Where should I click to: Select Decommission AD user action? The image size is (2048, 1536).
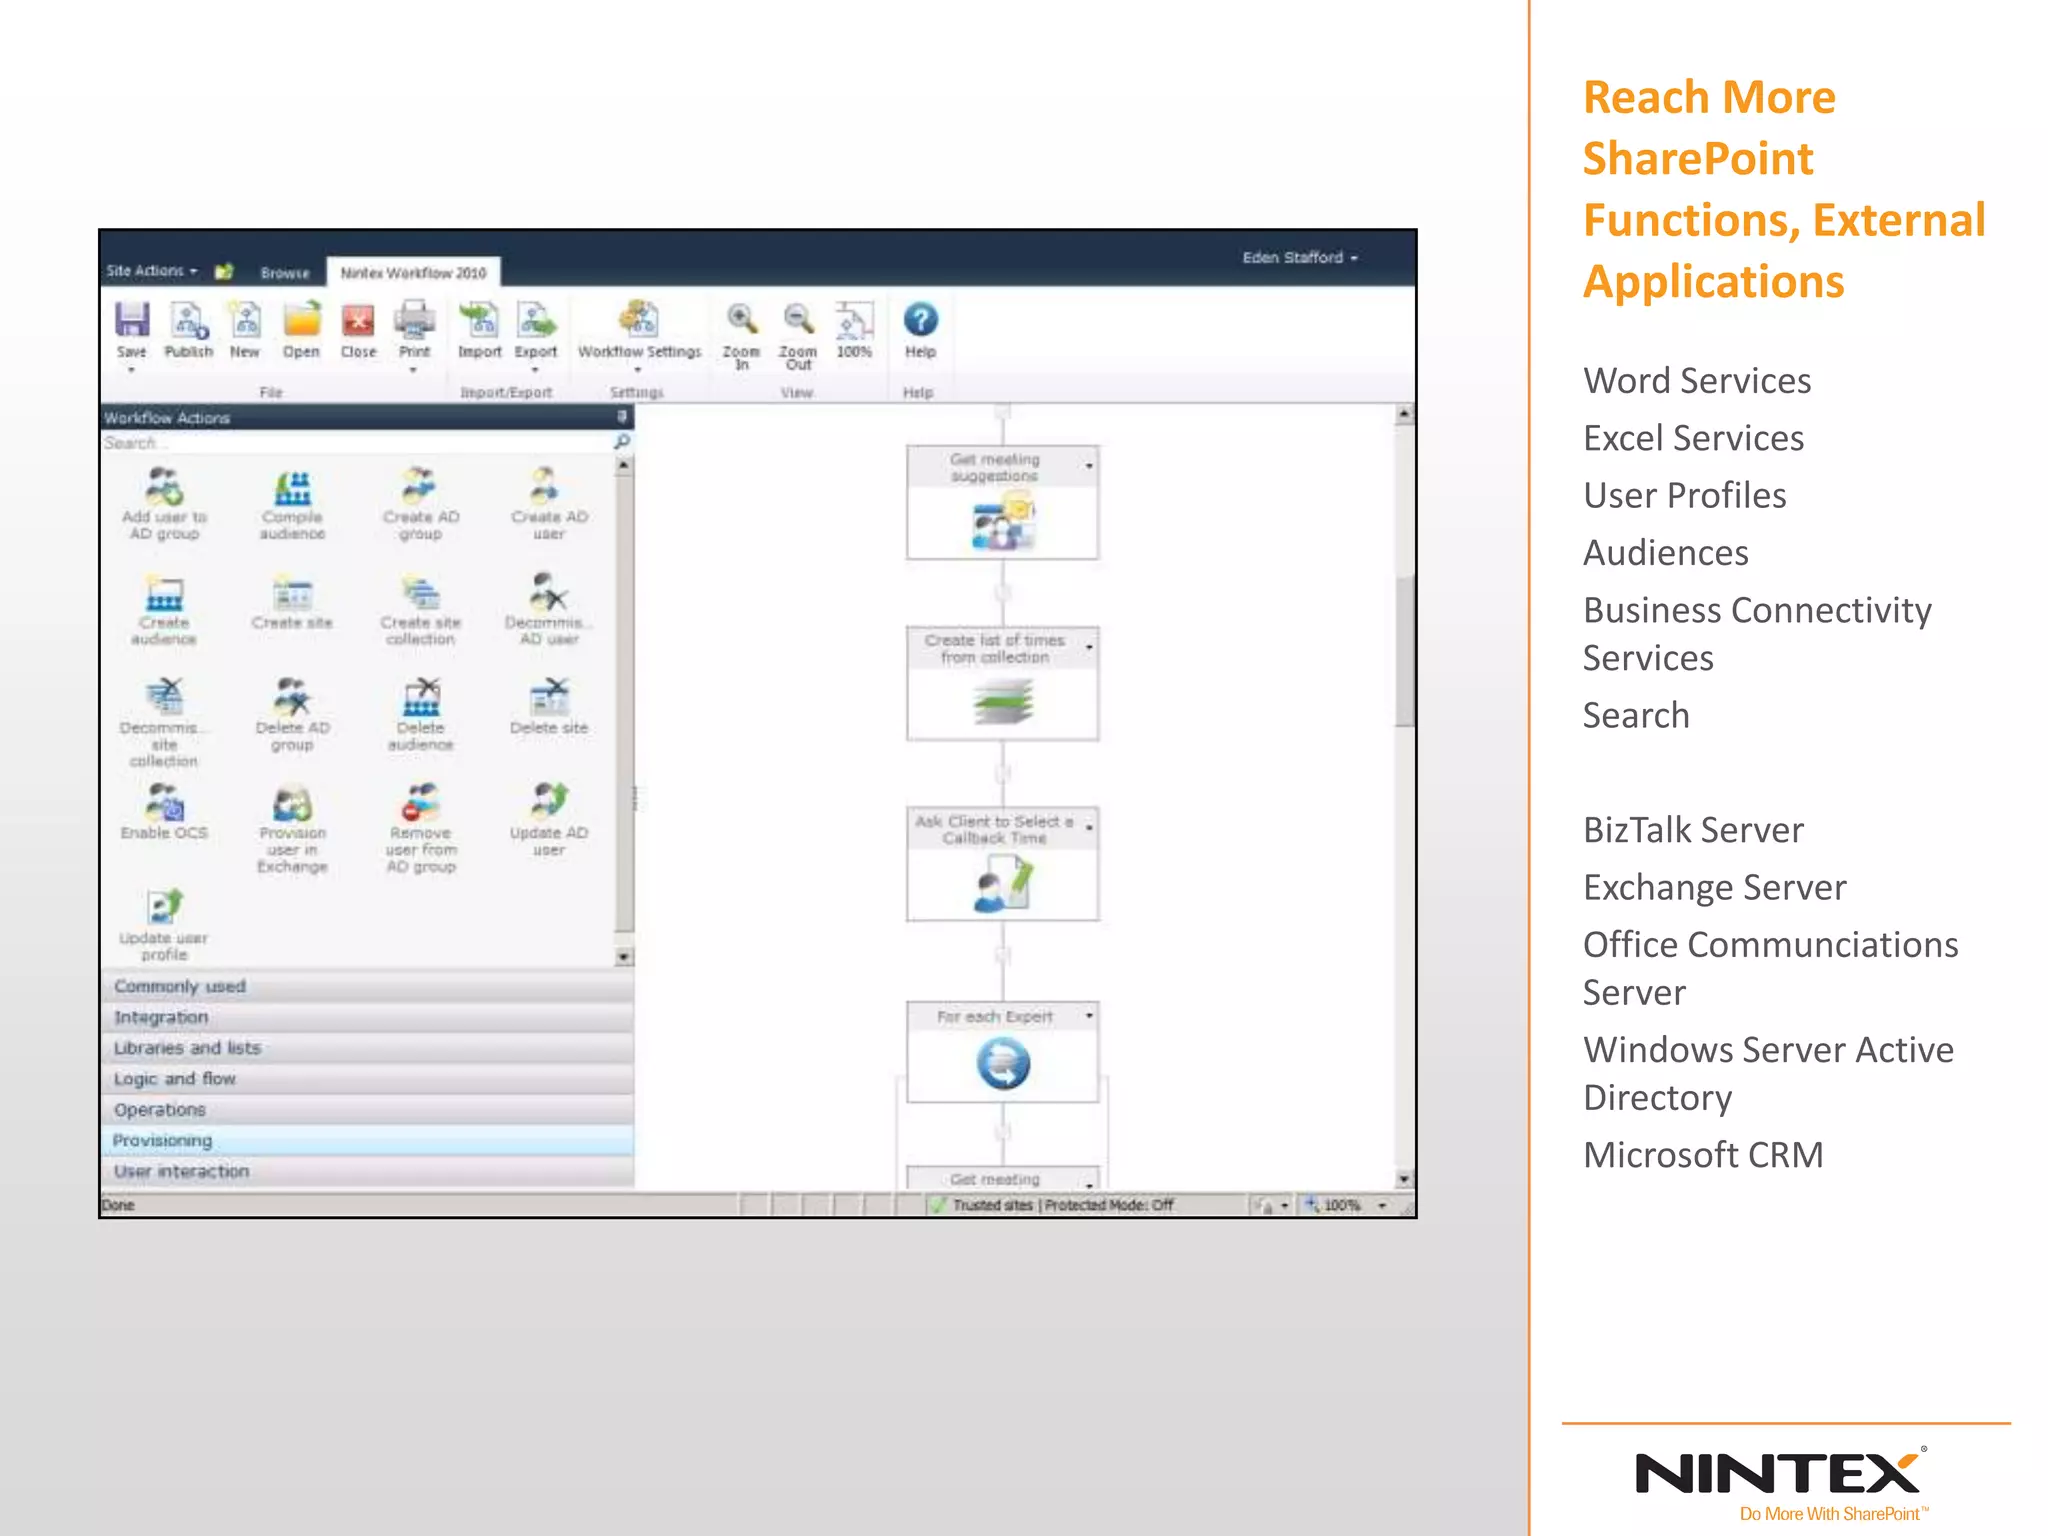click(x=549, y=610)
